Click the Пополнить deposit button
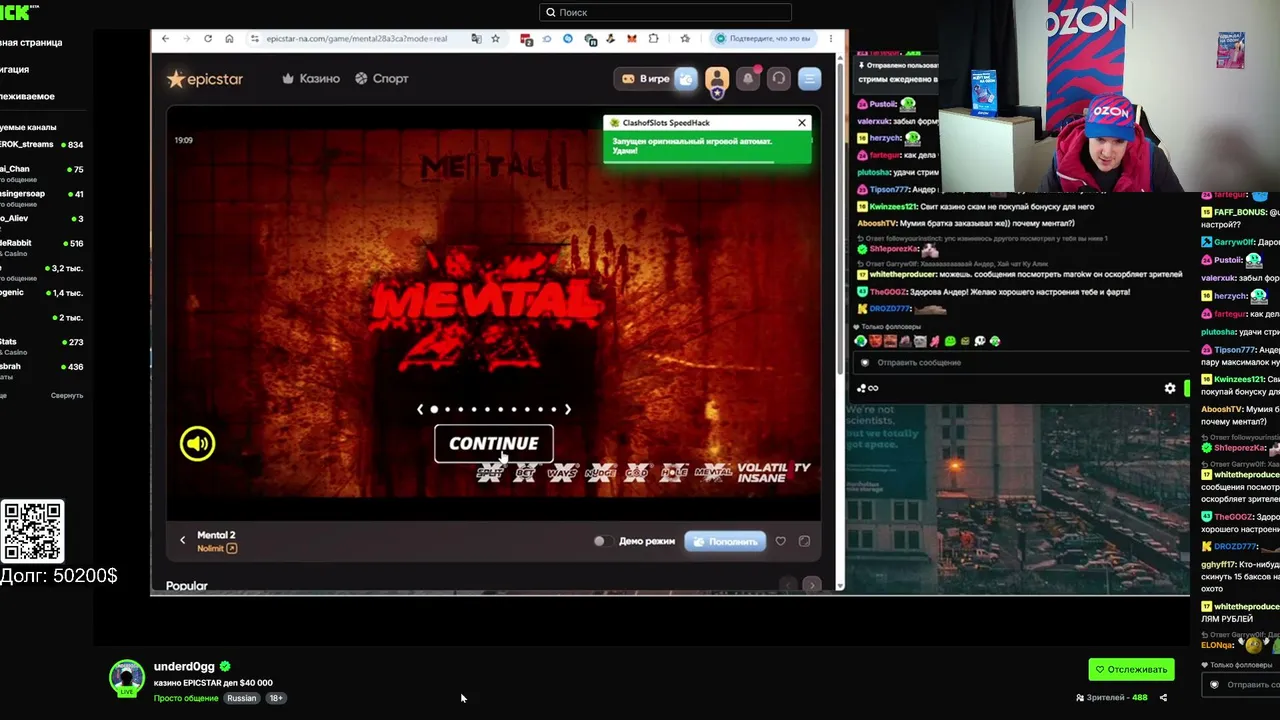The image size is (1280, 720). coord(725,541)
